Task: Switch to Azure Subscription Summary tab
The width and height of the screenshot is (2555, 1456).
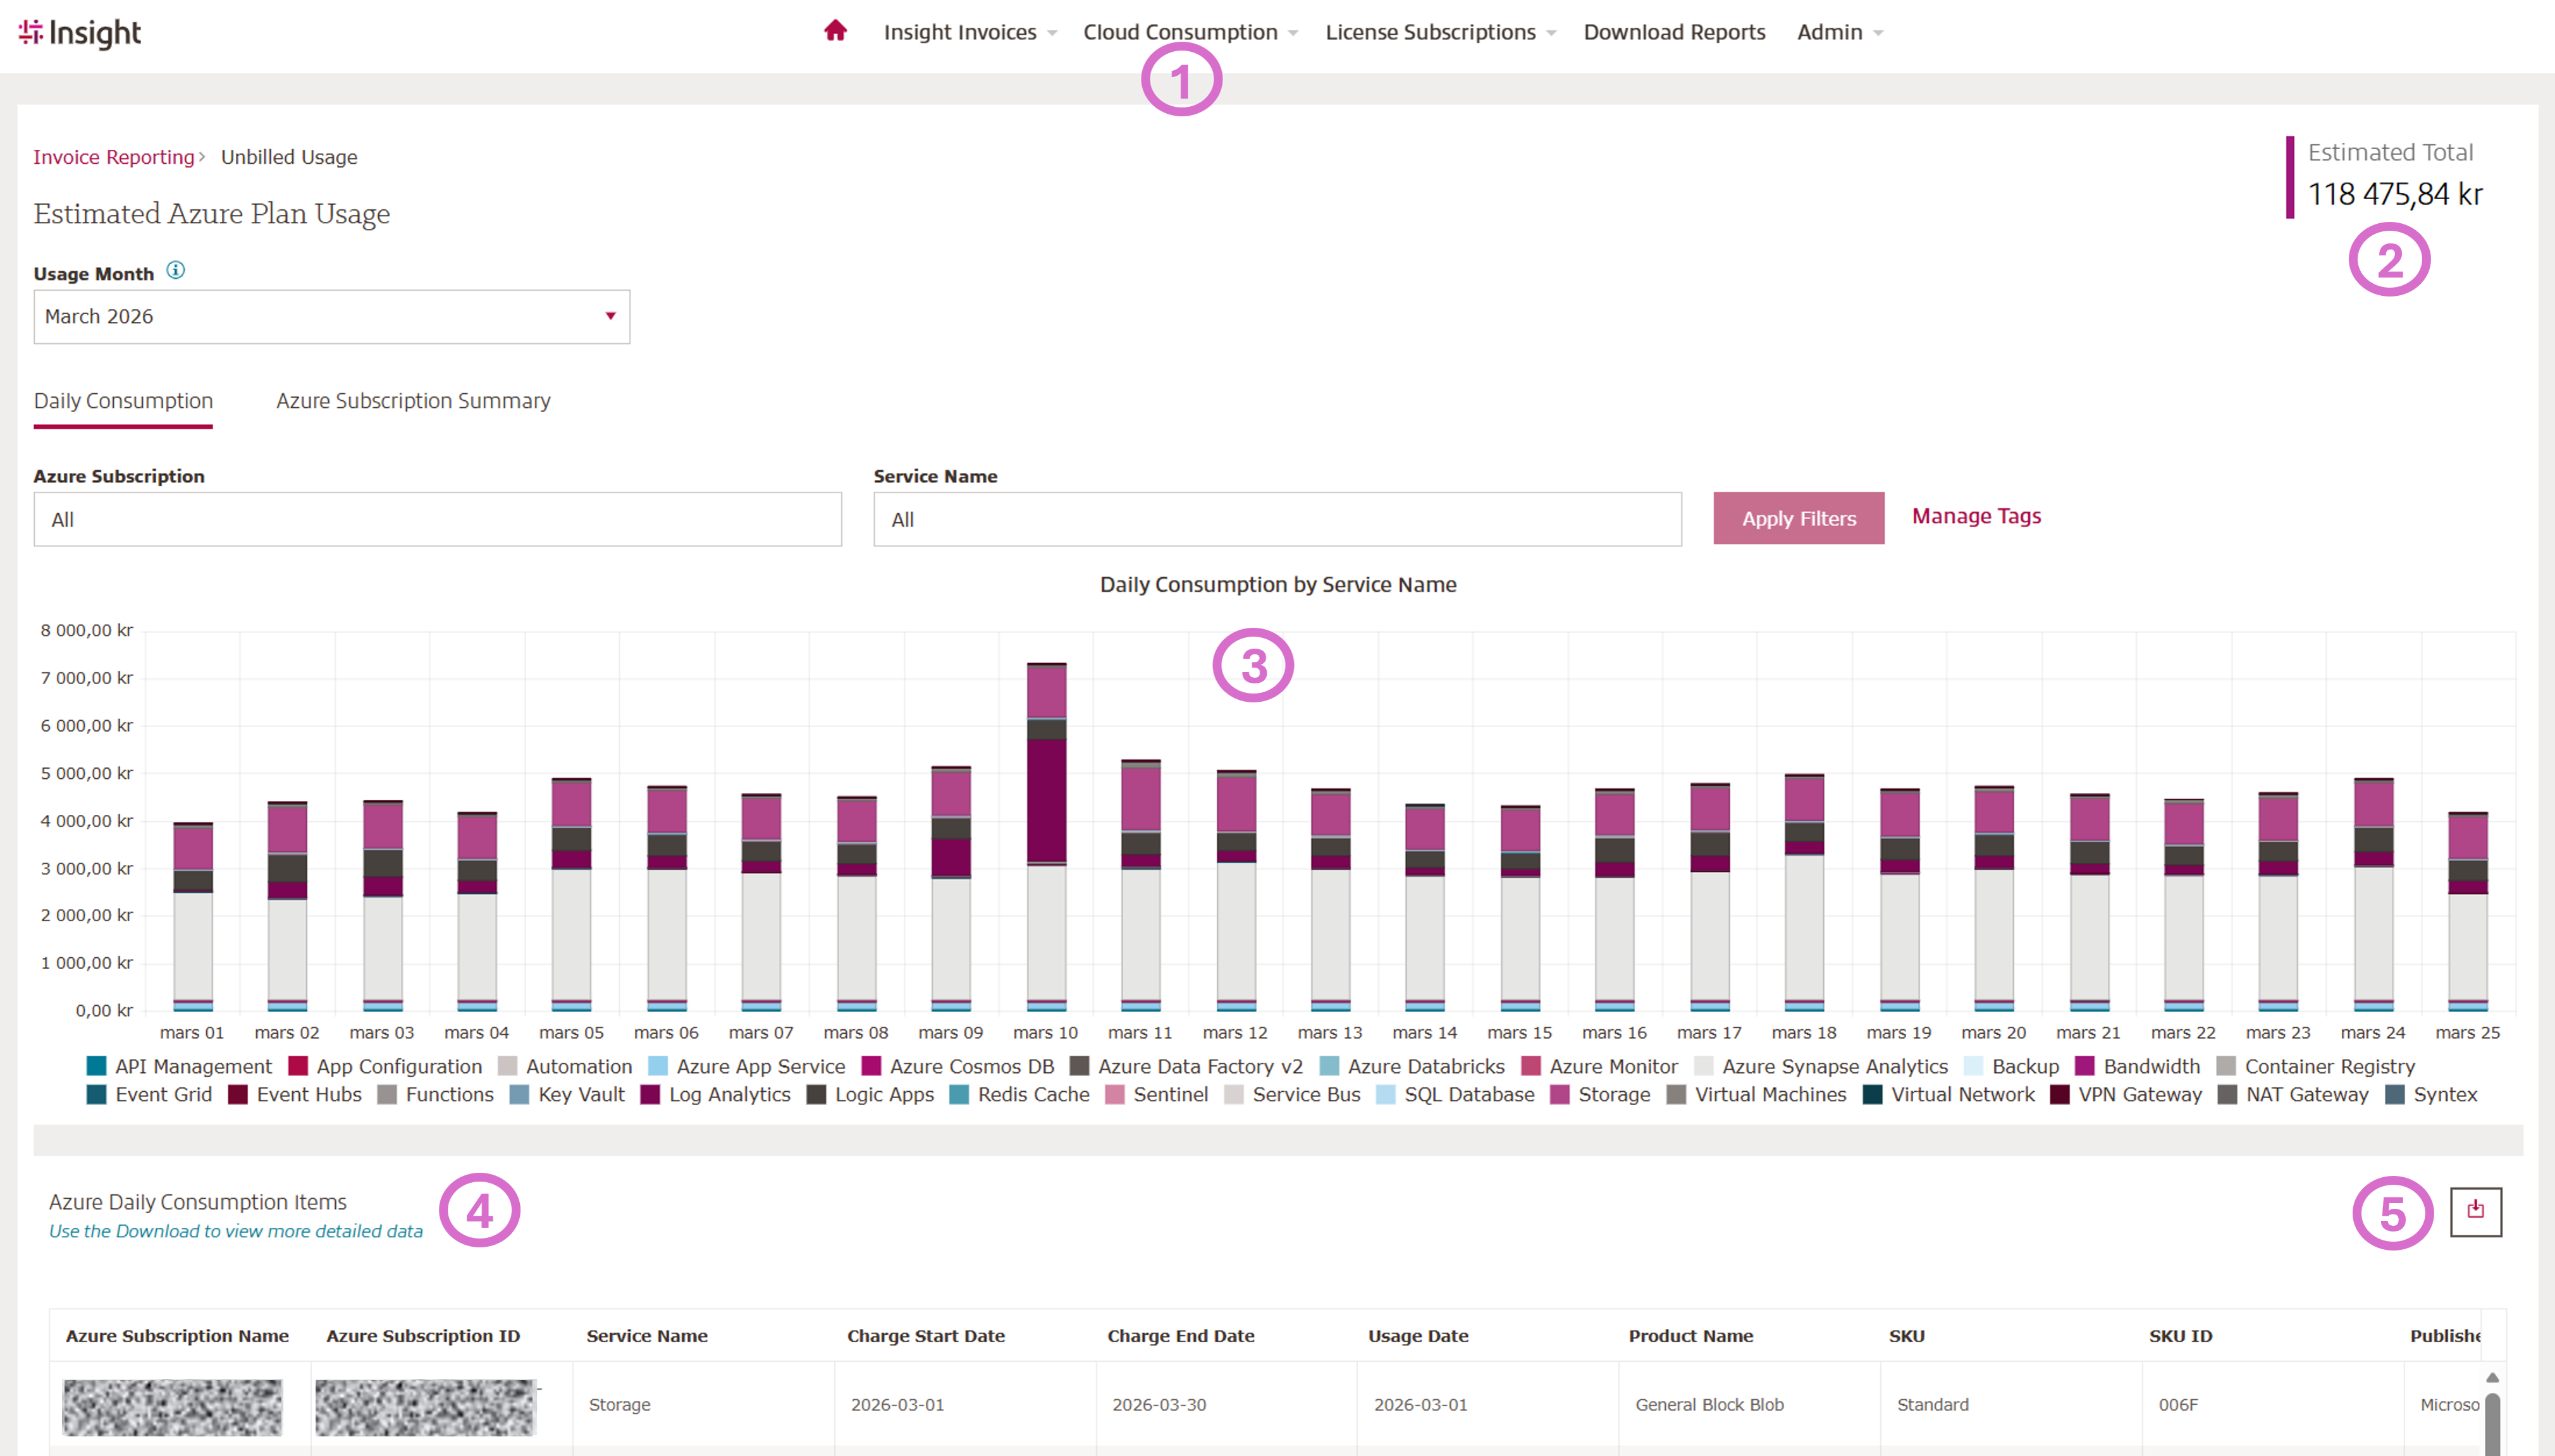Action: pyautogui.click(x=413, y=401)
